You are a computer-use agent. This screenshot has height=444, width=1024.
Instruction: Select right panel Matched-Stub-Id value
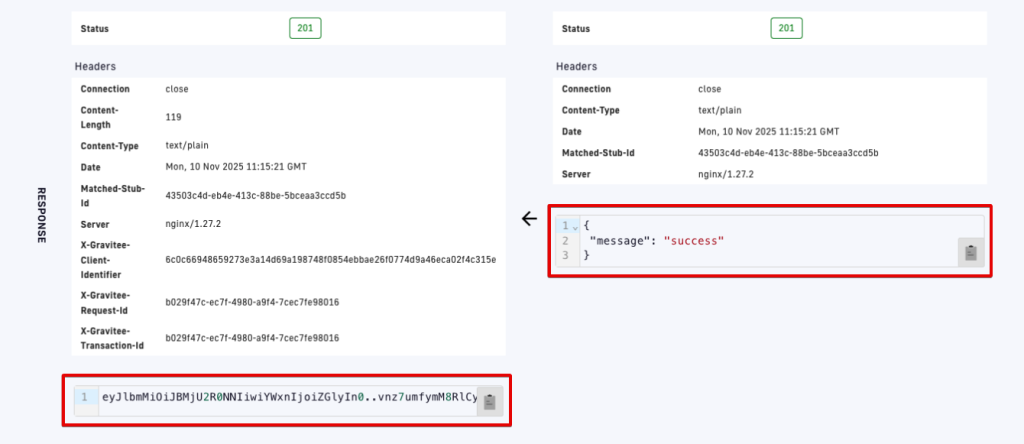[788, 153]
